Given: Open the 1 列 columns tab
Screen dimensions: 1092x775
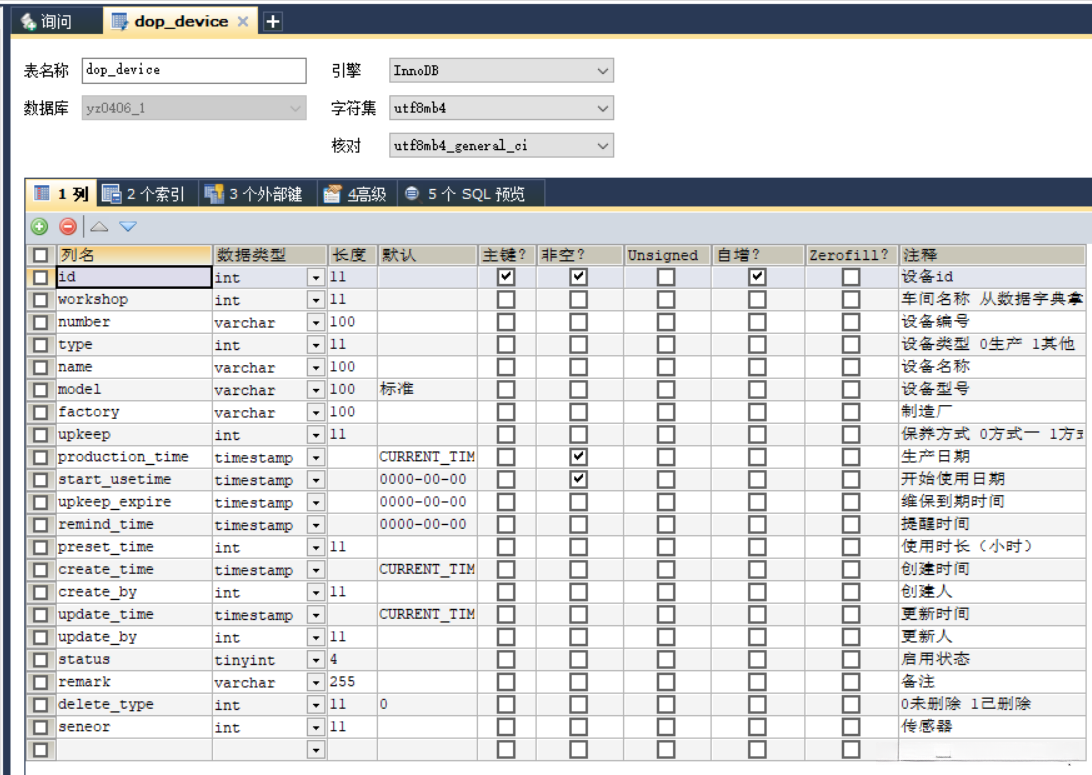Looking at the screenshot, I should pyautogui.click(x=61, y=194).
